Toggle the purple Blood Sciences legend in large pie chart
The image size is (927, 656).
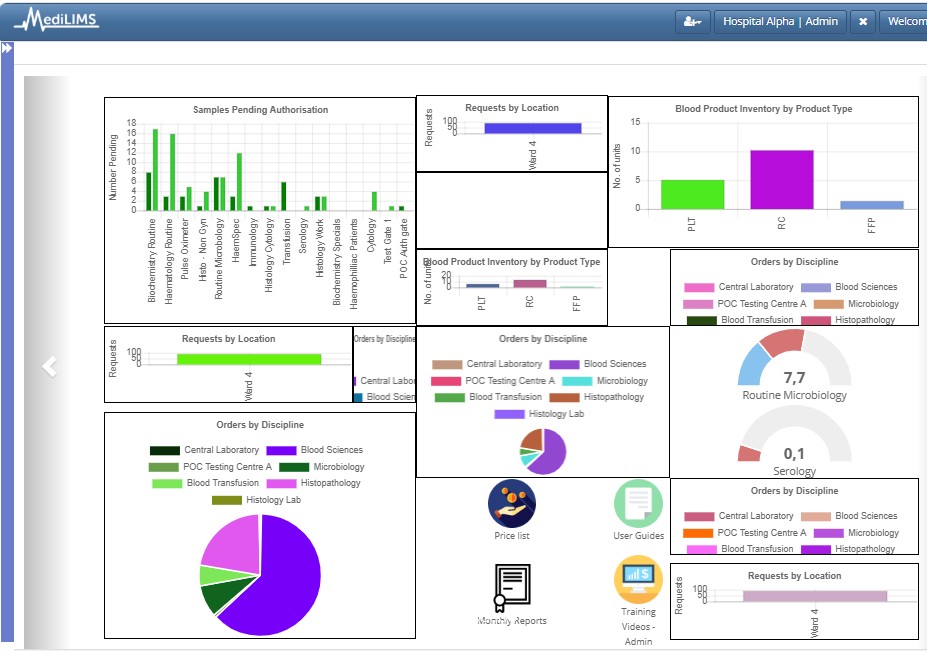(315, 450)
